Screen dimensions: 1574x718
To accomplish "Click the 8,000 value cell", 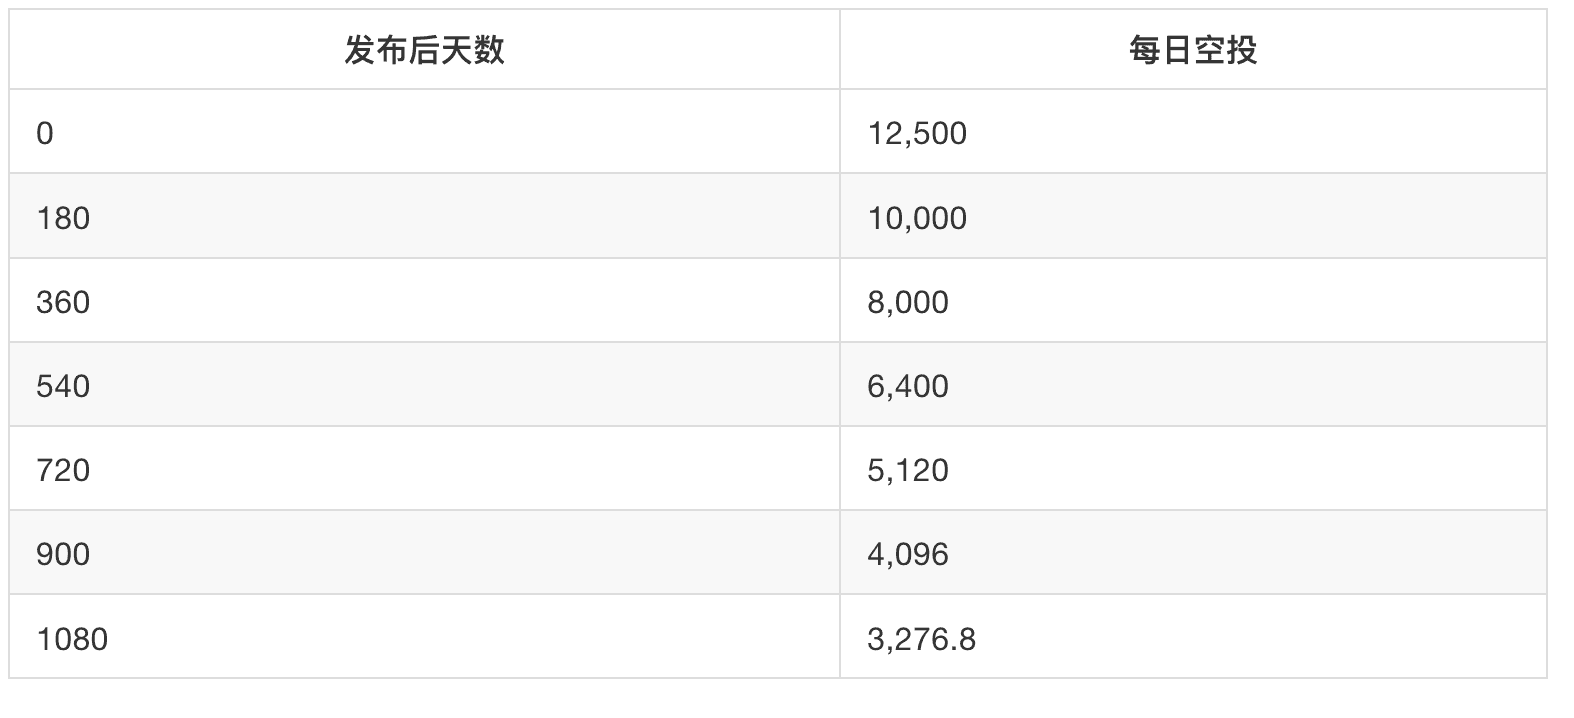I will coord(1193,300).
